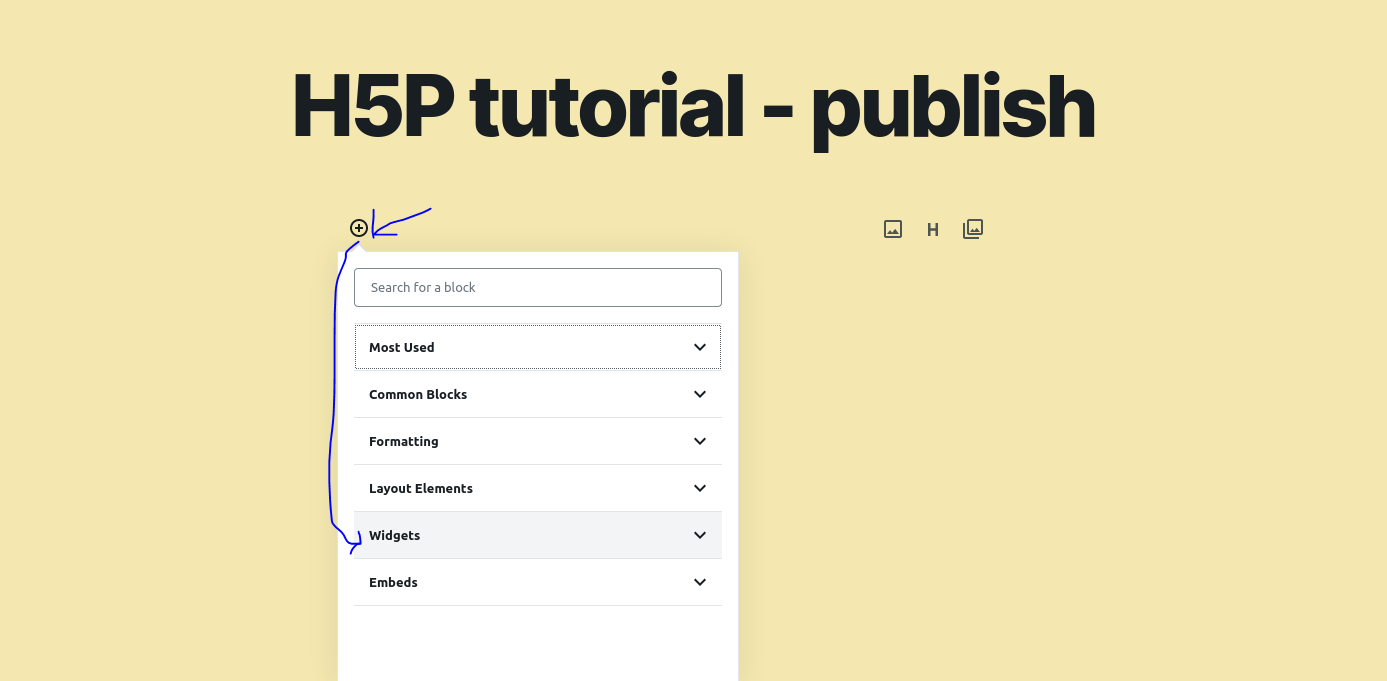Insert an Image block via icon
This screenshot has height=681, width=1387.
893,229
